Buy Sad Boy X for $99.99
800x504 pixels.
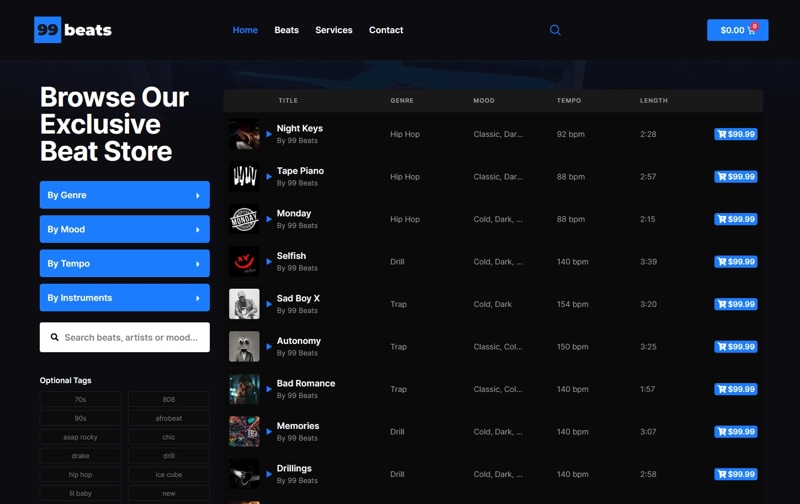[x=735, y=304]
